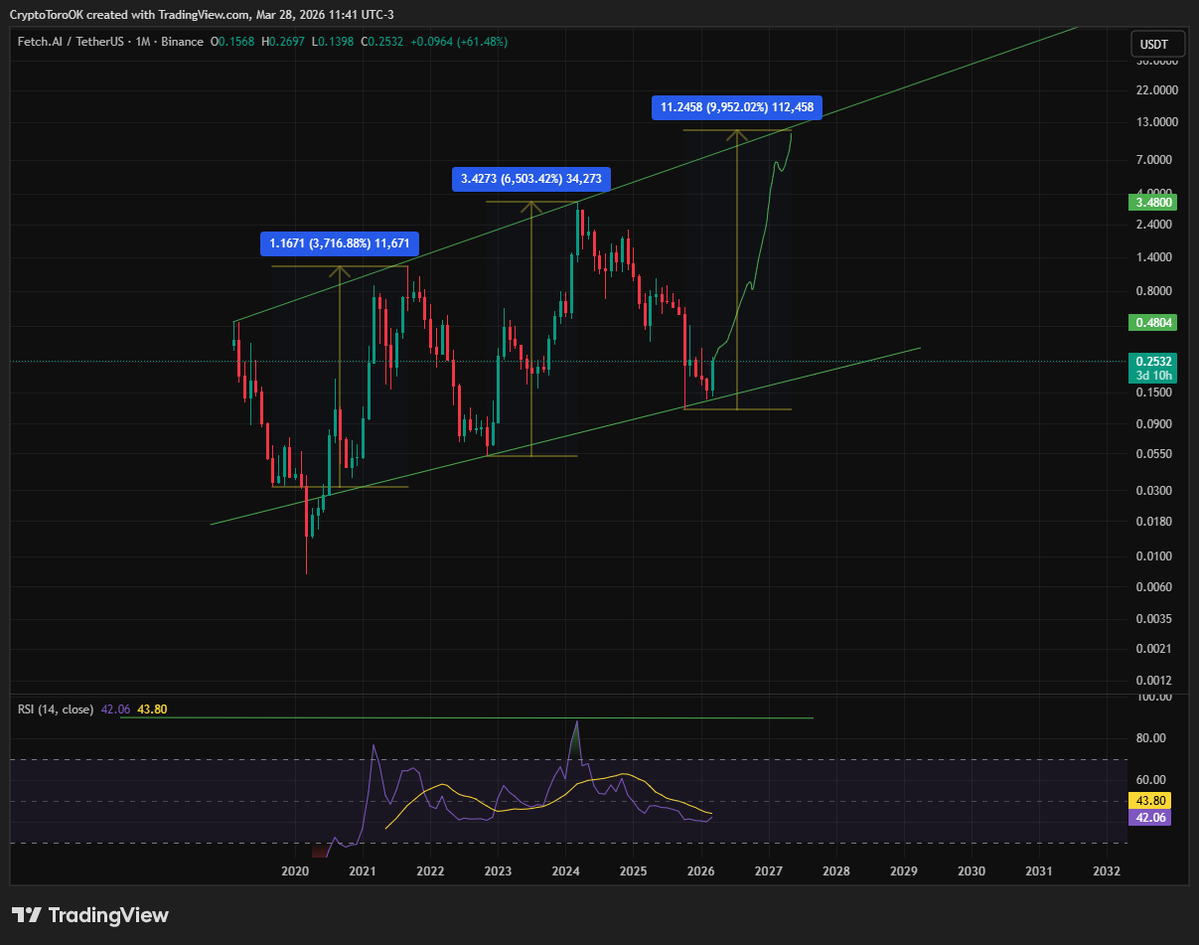Select 2026 on the time axis
This screenshot has height=945, width=1199.
[701, 871]
